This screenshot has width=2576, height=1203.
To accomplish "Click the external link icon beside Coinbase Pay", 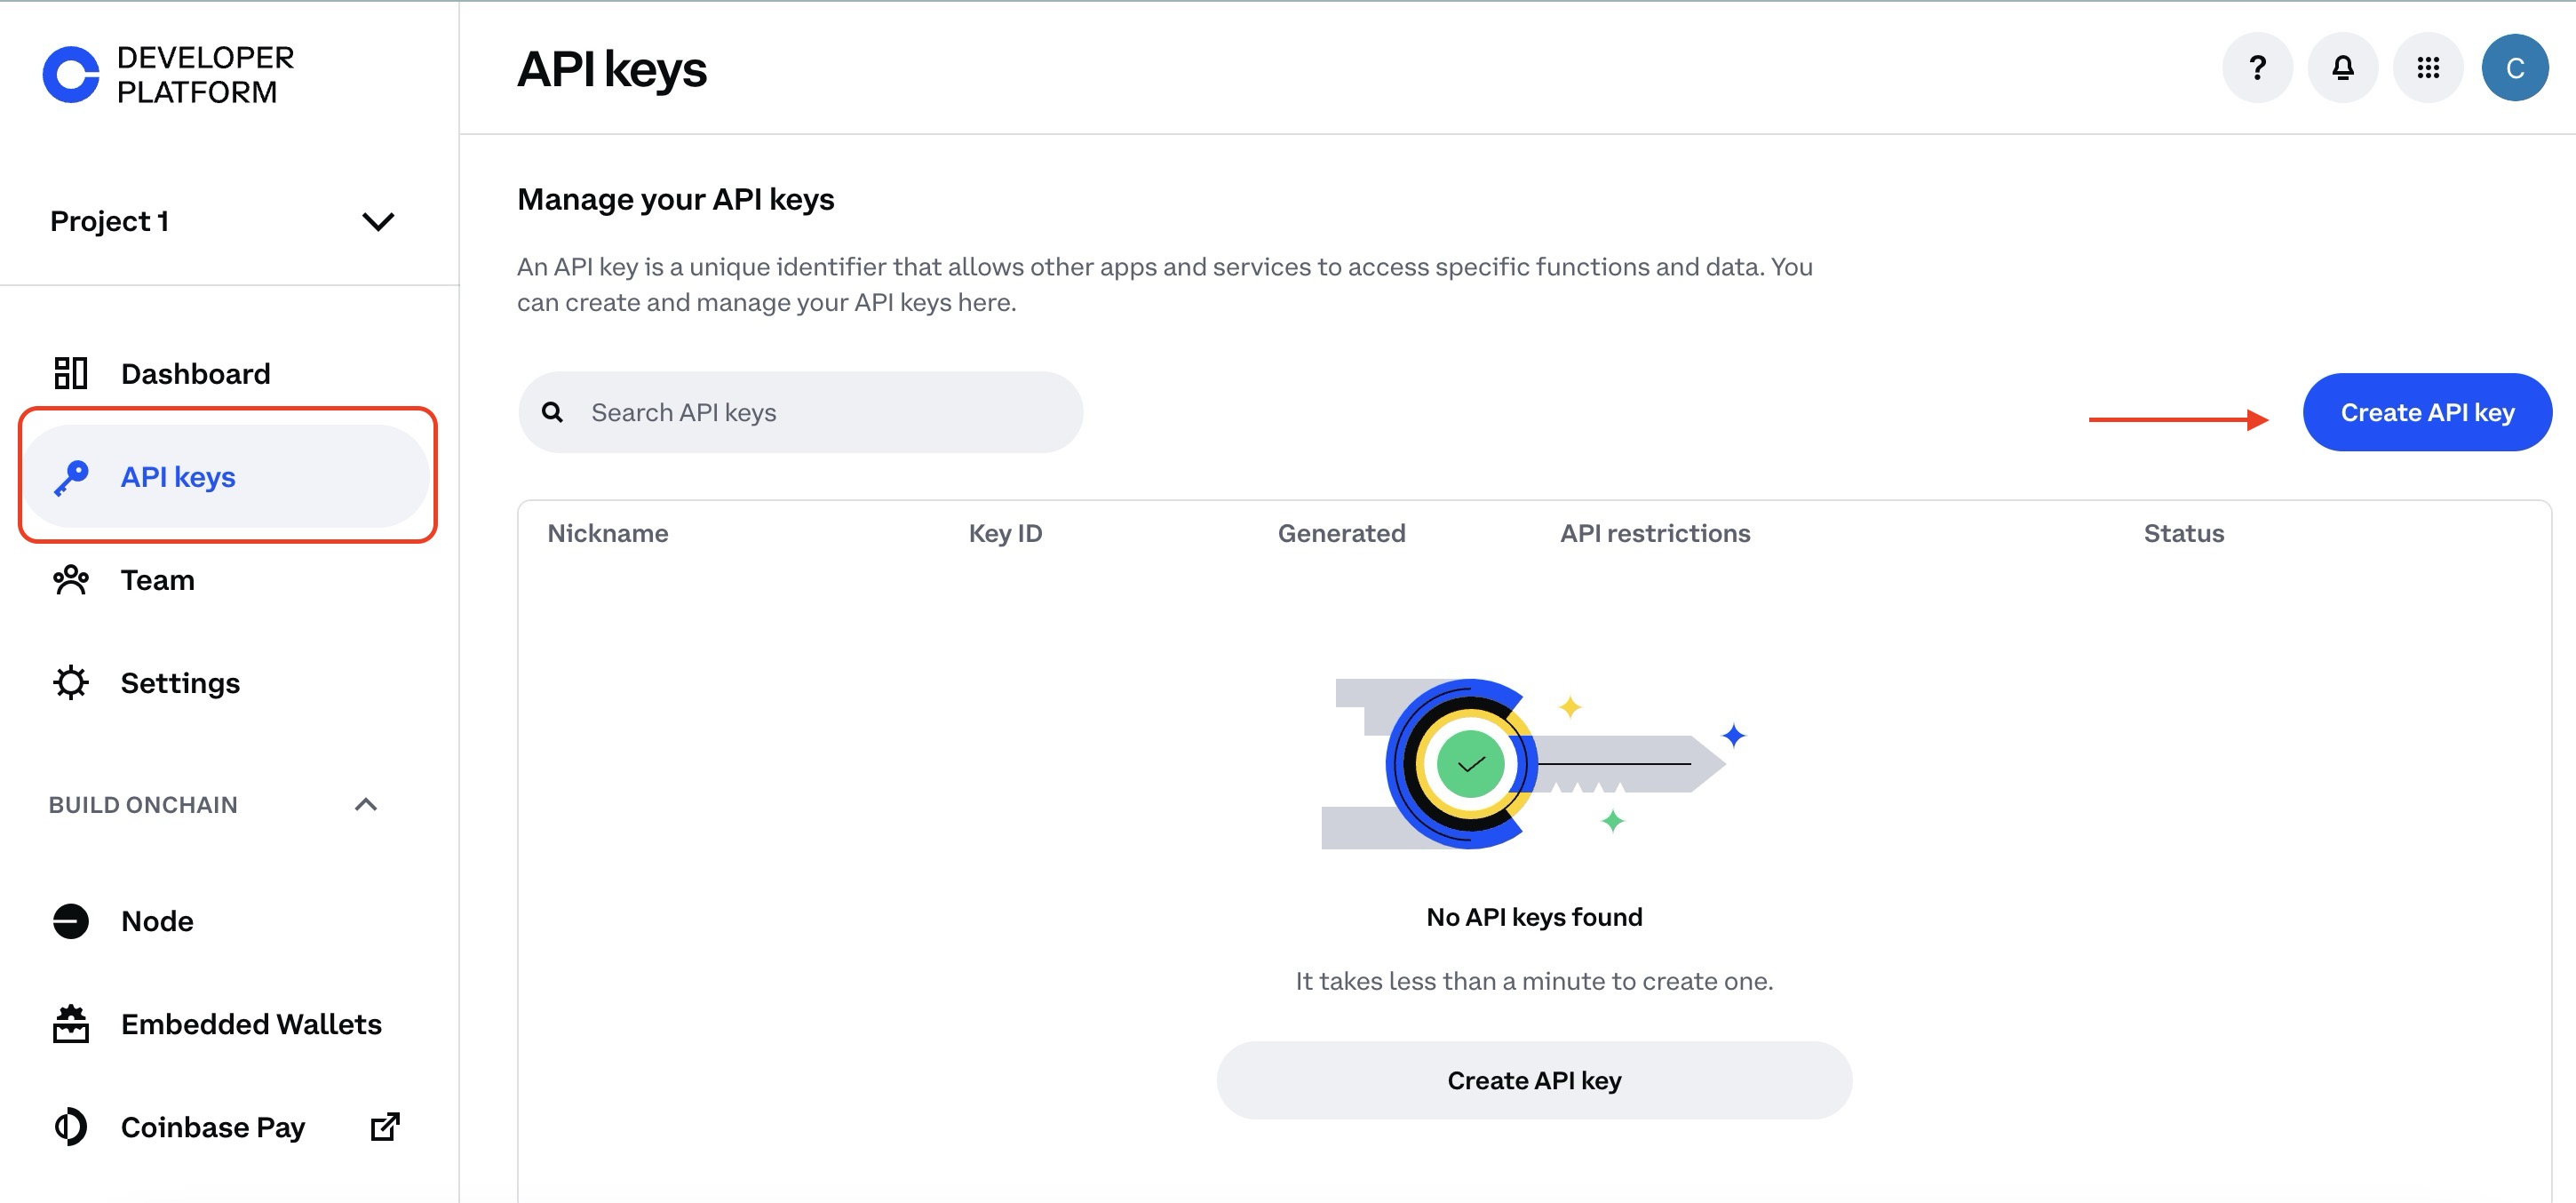I will [385, 1127].
